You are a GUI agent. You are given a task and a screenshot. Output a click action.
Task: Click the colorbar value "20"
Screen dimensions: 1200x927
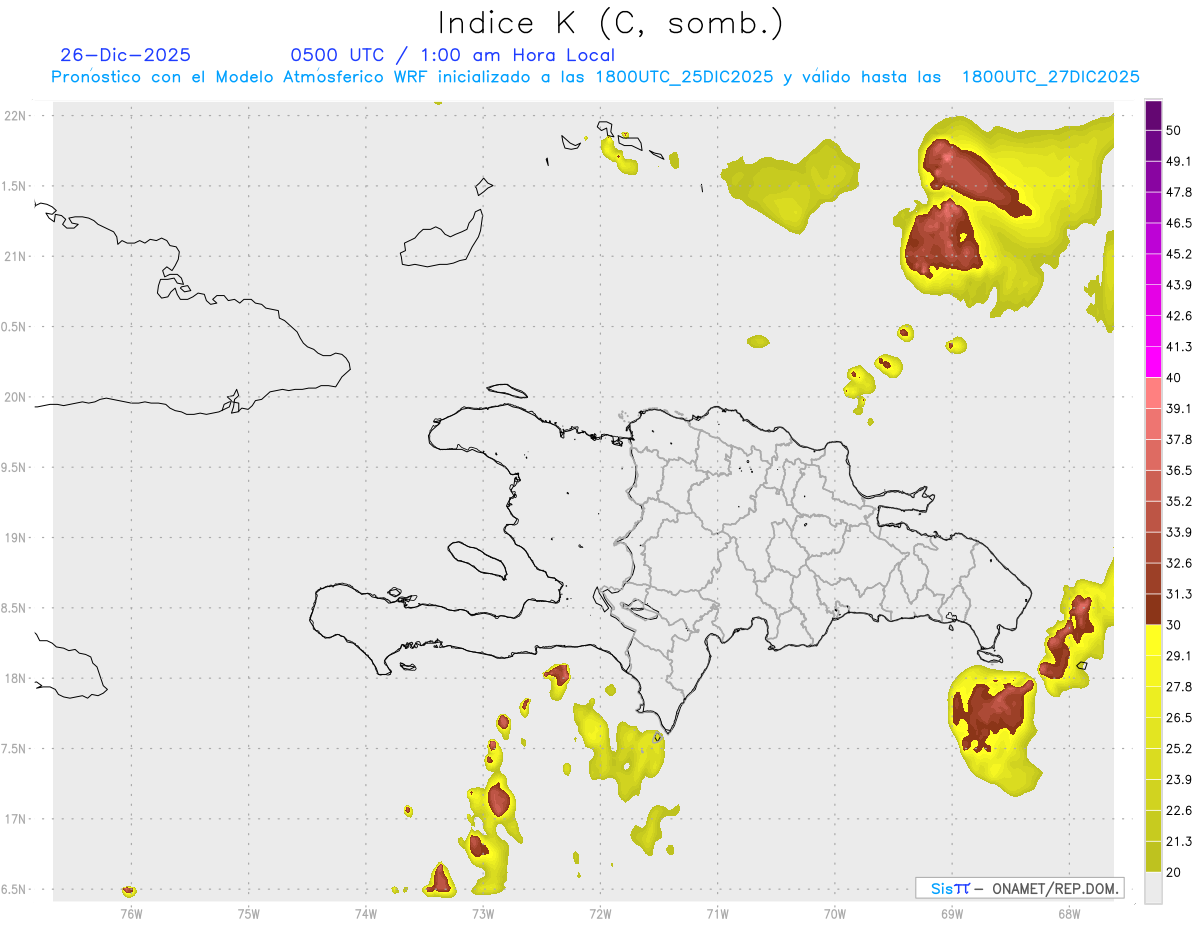point(1175,872)
